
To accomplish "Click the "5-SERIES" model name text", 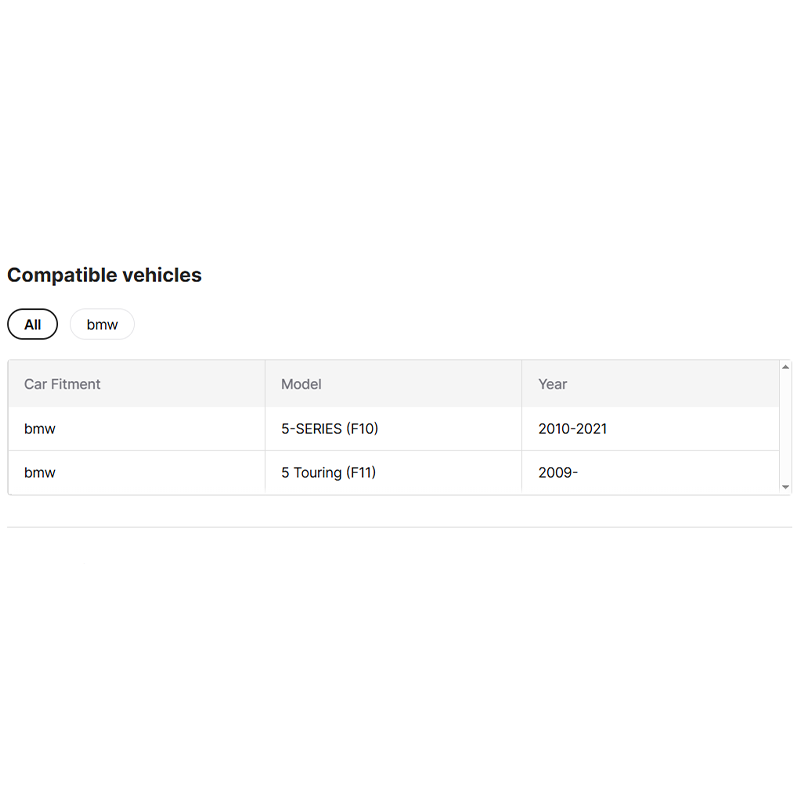I will (x=311, y=429).
